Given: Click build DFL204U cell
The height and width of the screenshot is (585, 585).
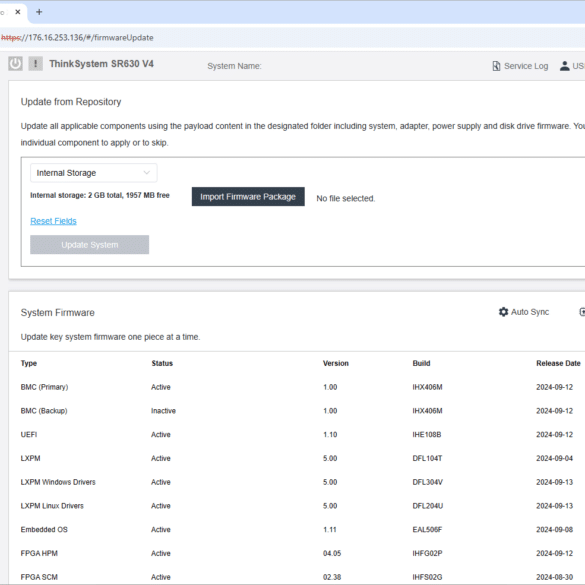Looking at the screenshot, I should click(428, 506).
